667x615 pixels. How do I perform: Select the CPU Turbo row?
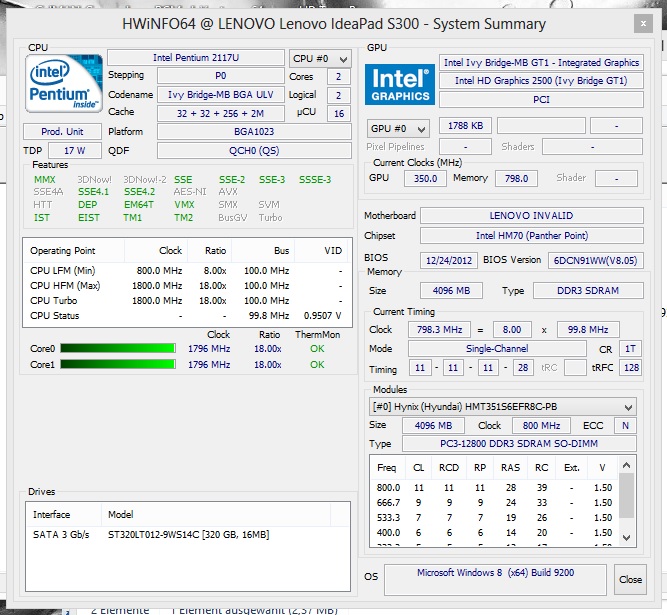coord(187,300)
